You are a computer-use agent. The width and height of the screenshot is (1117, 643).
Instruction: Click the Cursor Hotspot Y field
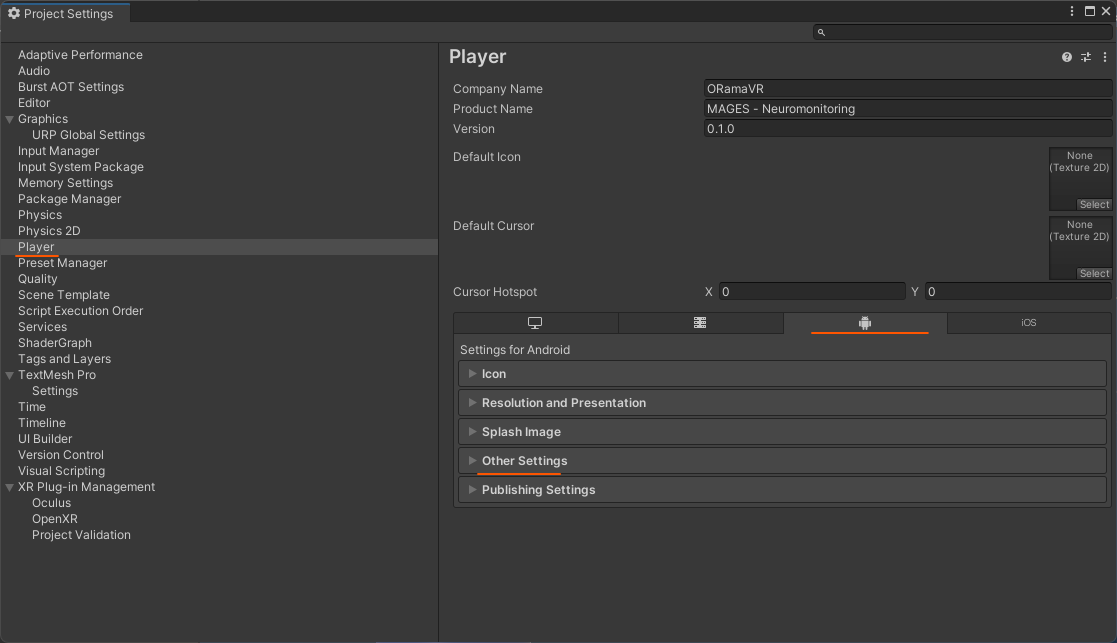[x=1018, y=292]
